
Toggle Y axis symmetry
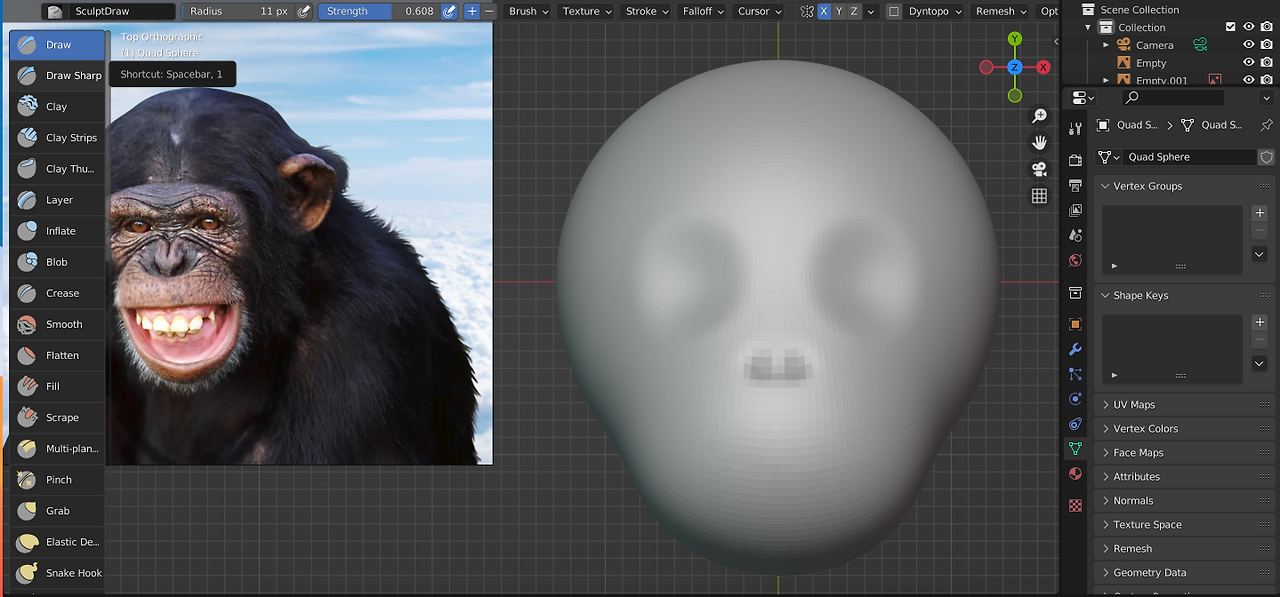click(839, 11)
